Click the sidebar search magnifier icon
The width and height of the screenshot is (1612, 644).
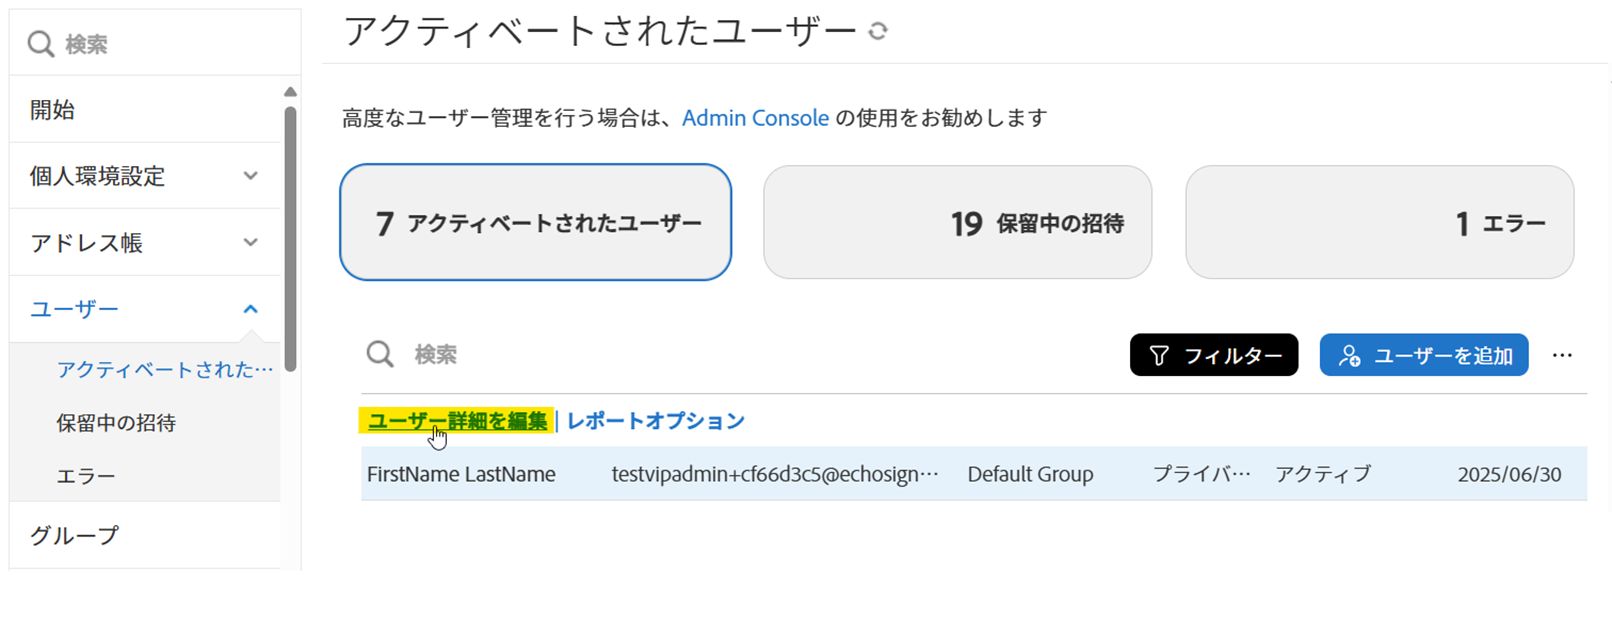point(40,44)
